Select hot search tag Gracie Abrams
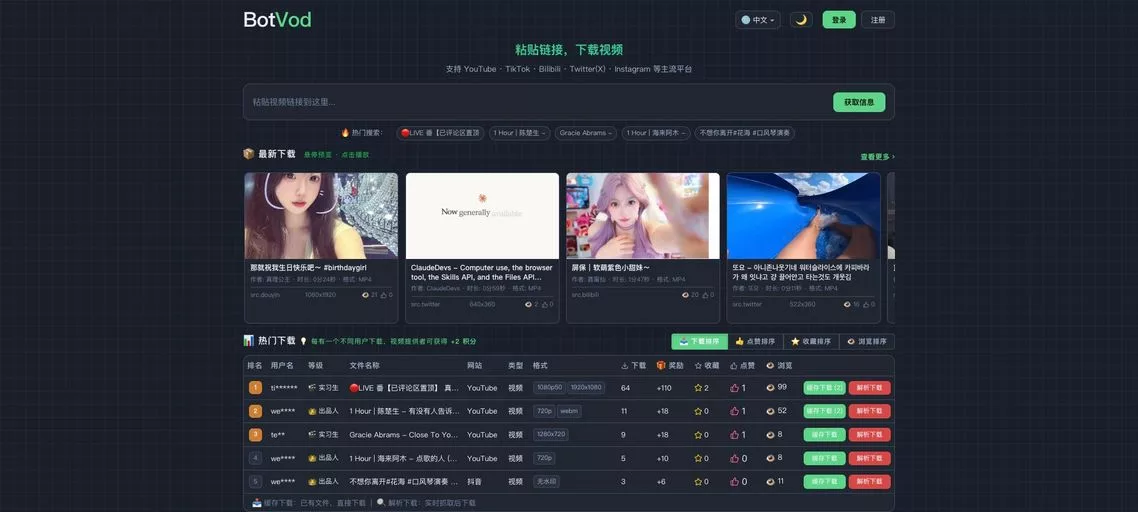Screen dimensions: 1138x512 (586, 133)
